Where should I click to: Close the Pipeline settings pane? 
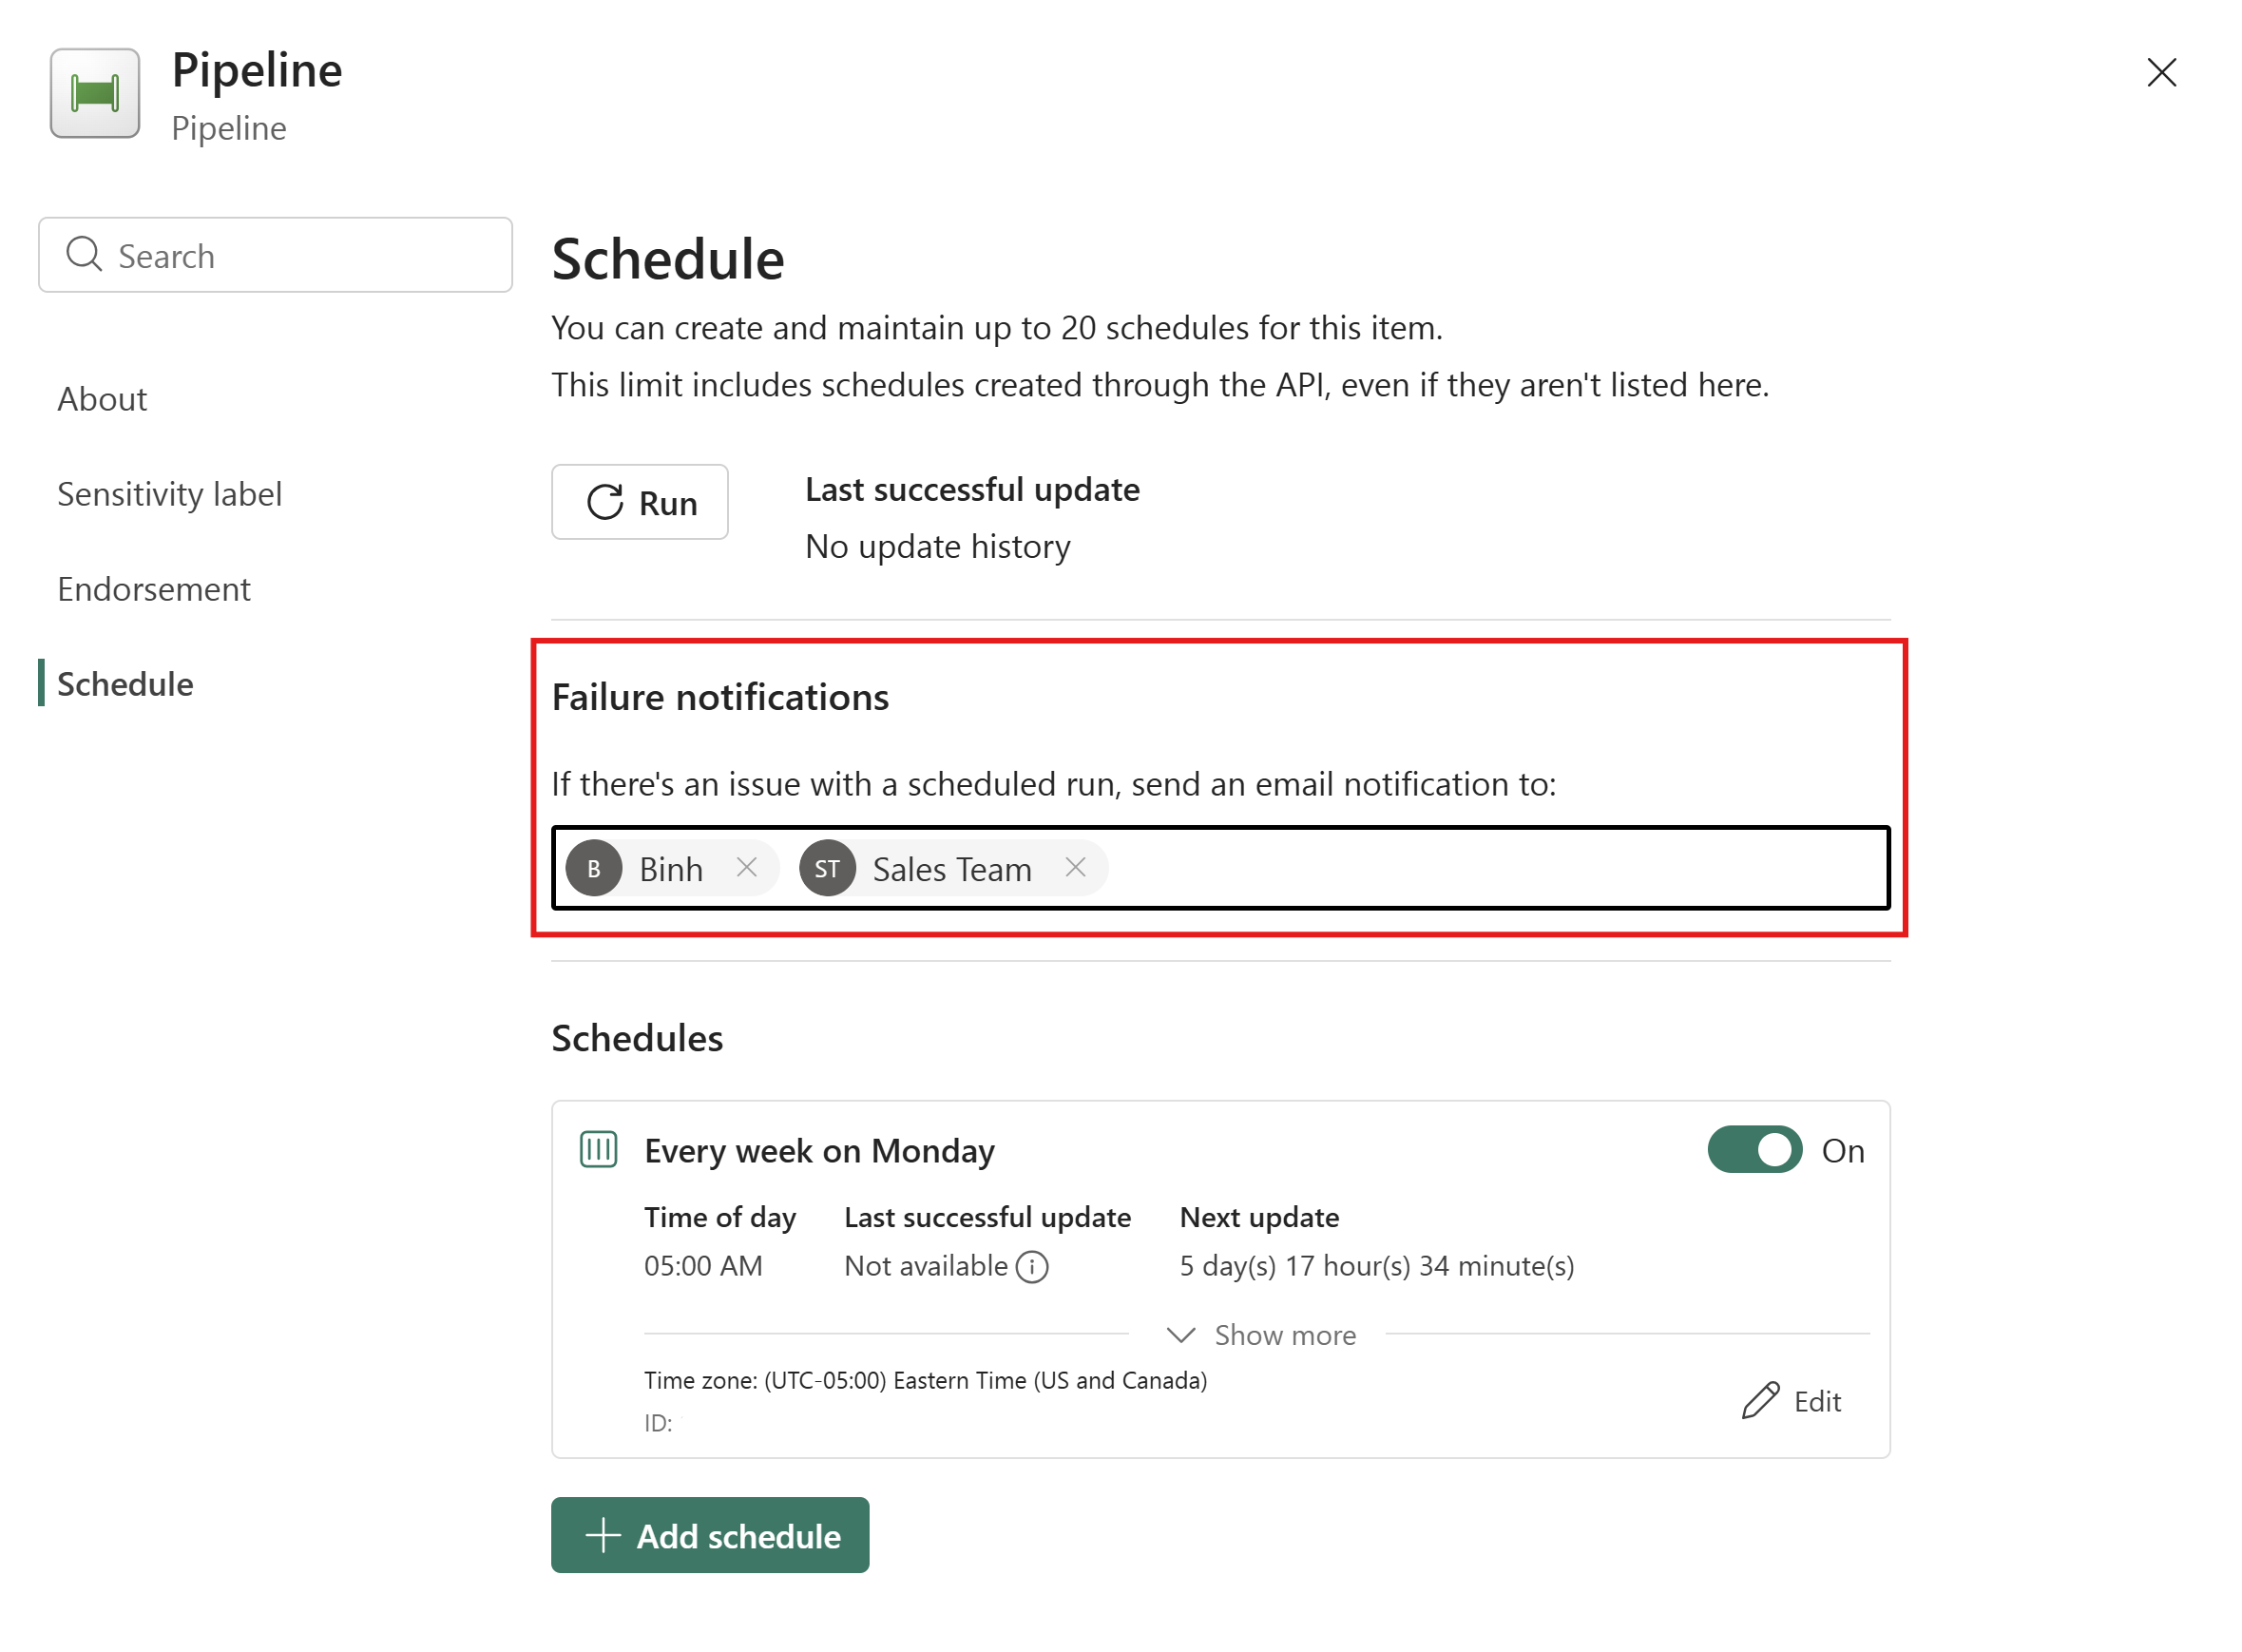click(x=2161, y=72)
